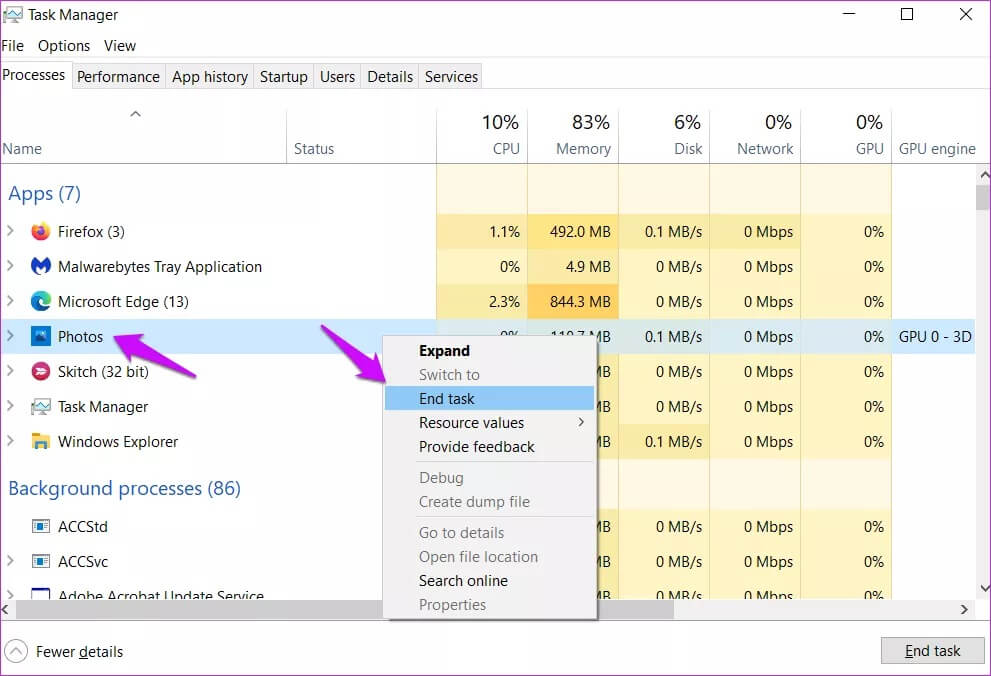This screenshot has width=991, height=676.
Task: Choose Expand in the context menu
Action: (x=489, y=351)
